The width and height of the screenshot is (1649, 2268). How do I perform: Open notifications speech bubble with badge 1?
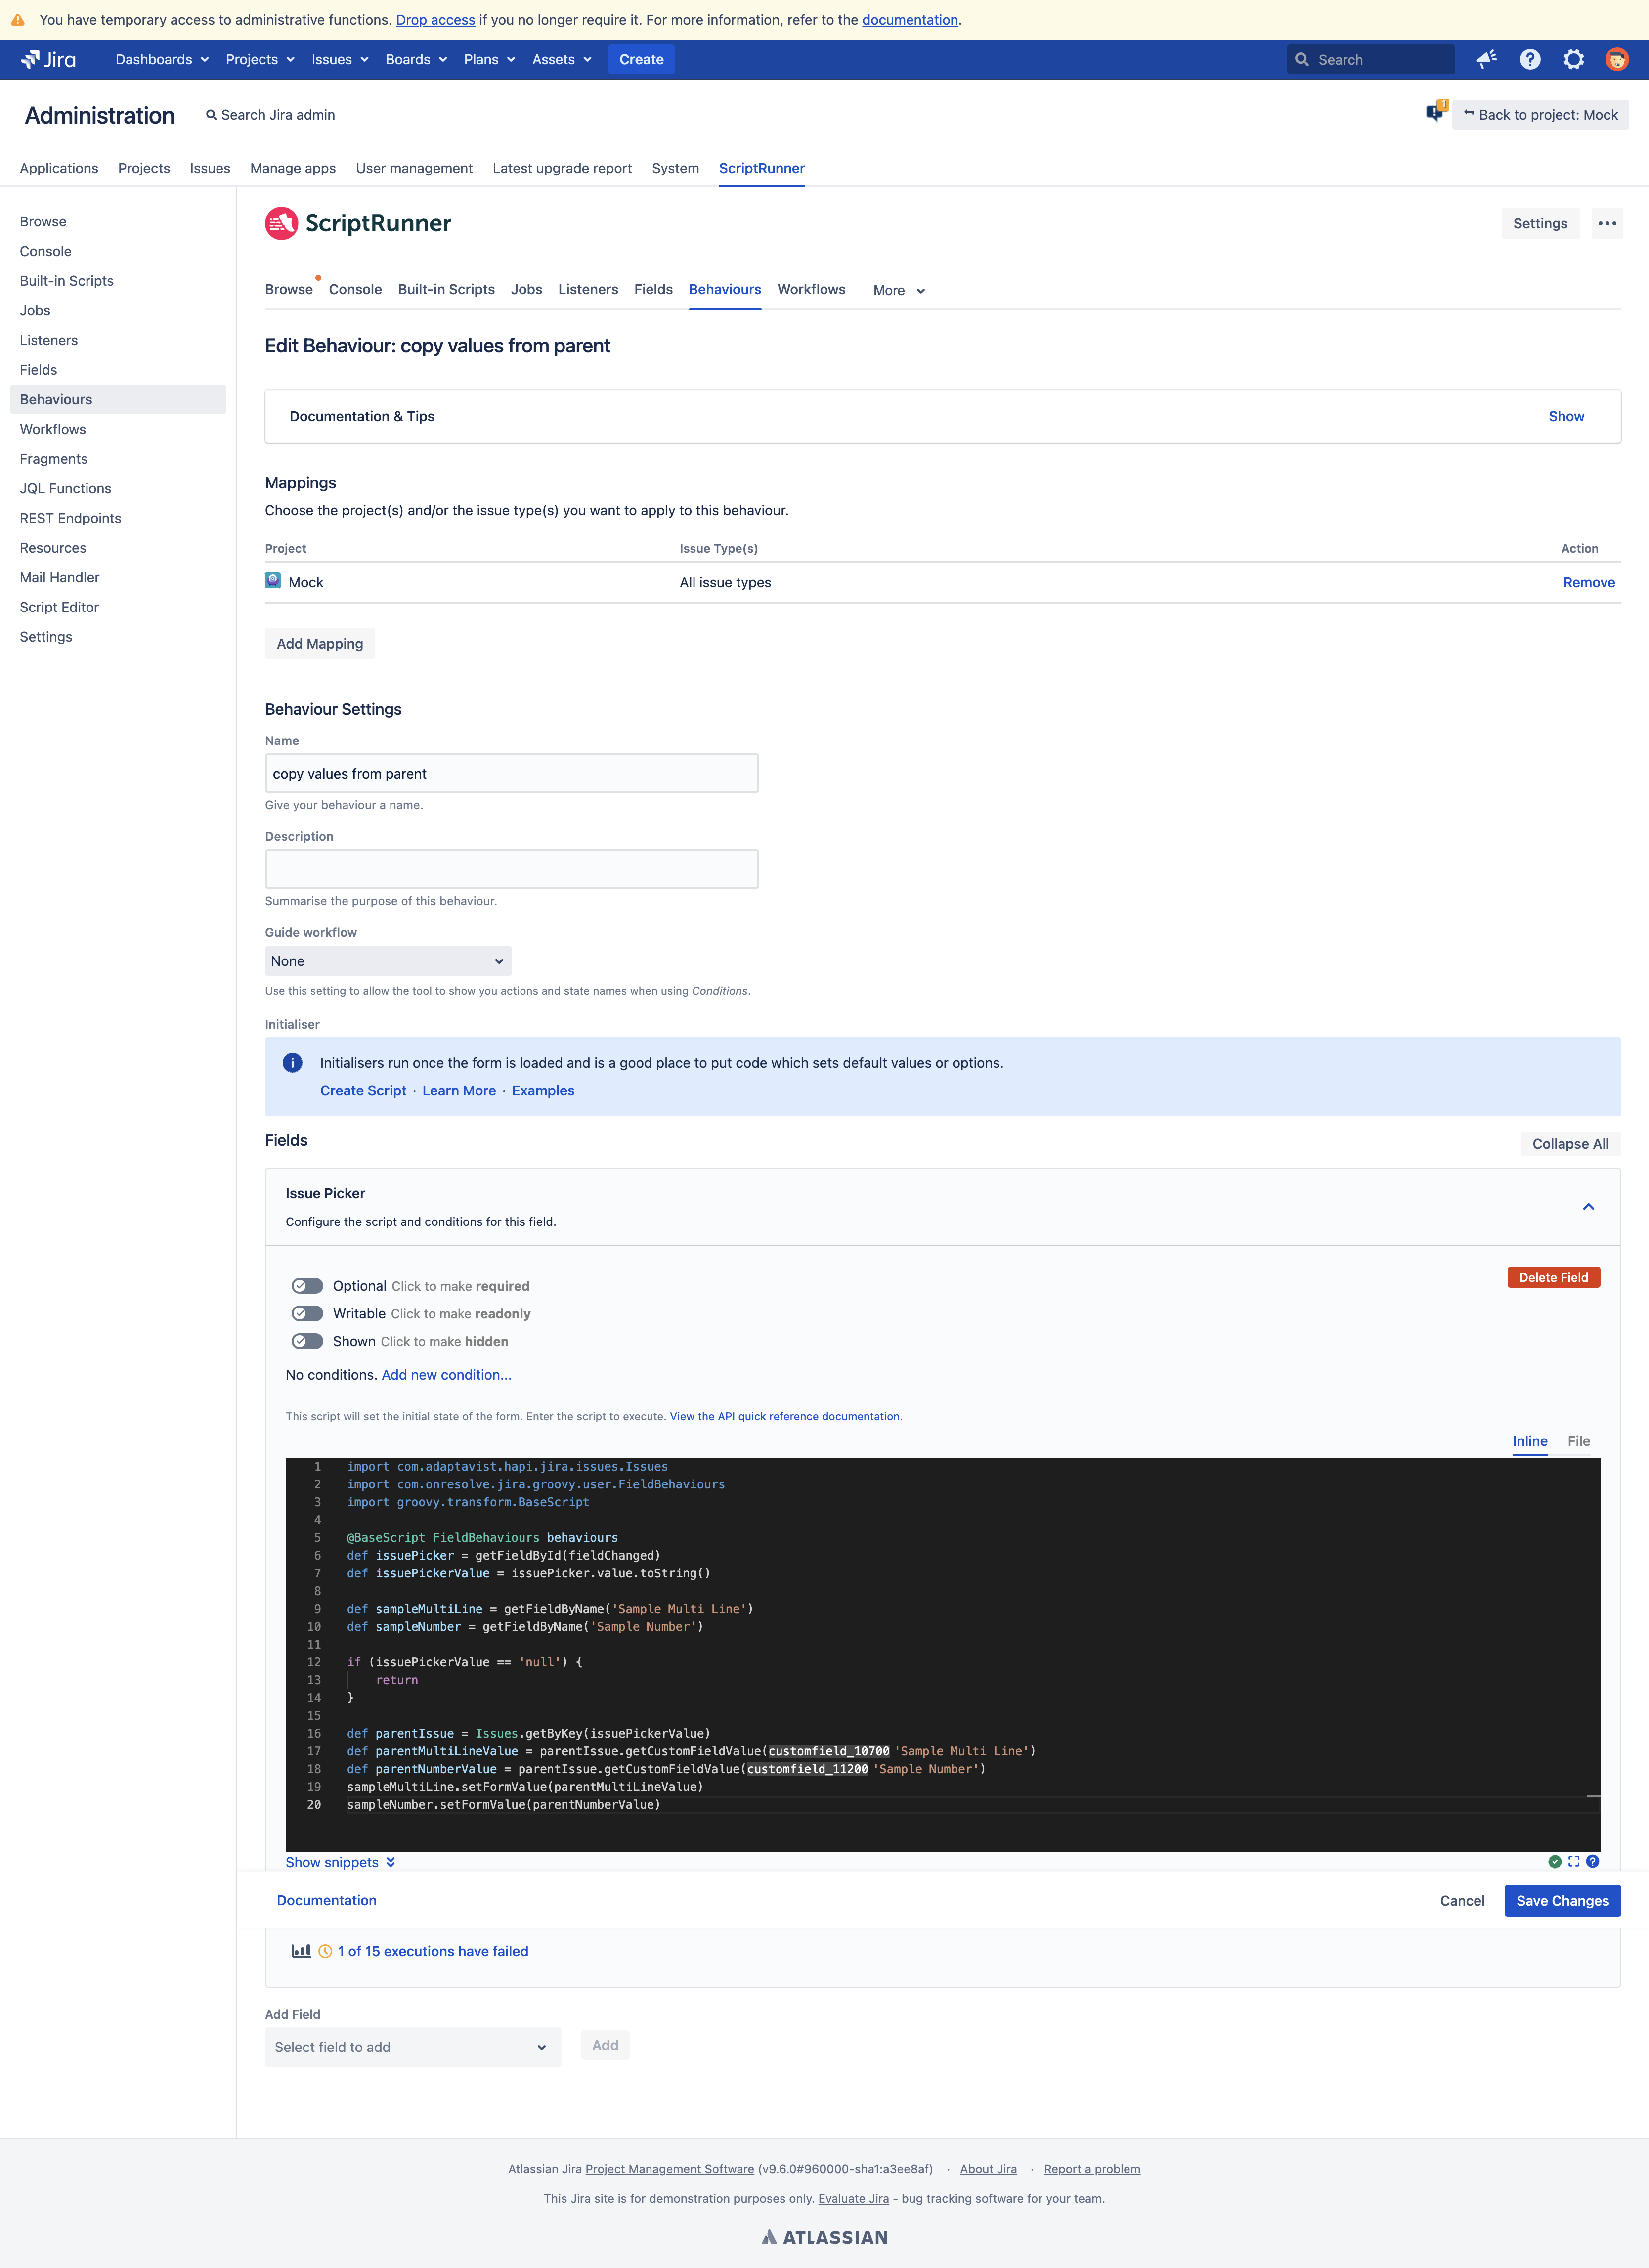(1435, 113)
